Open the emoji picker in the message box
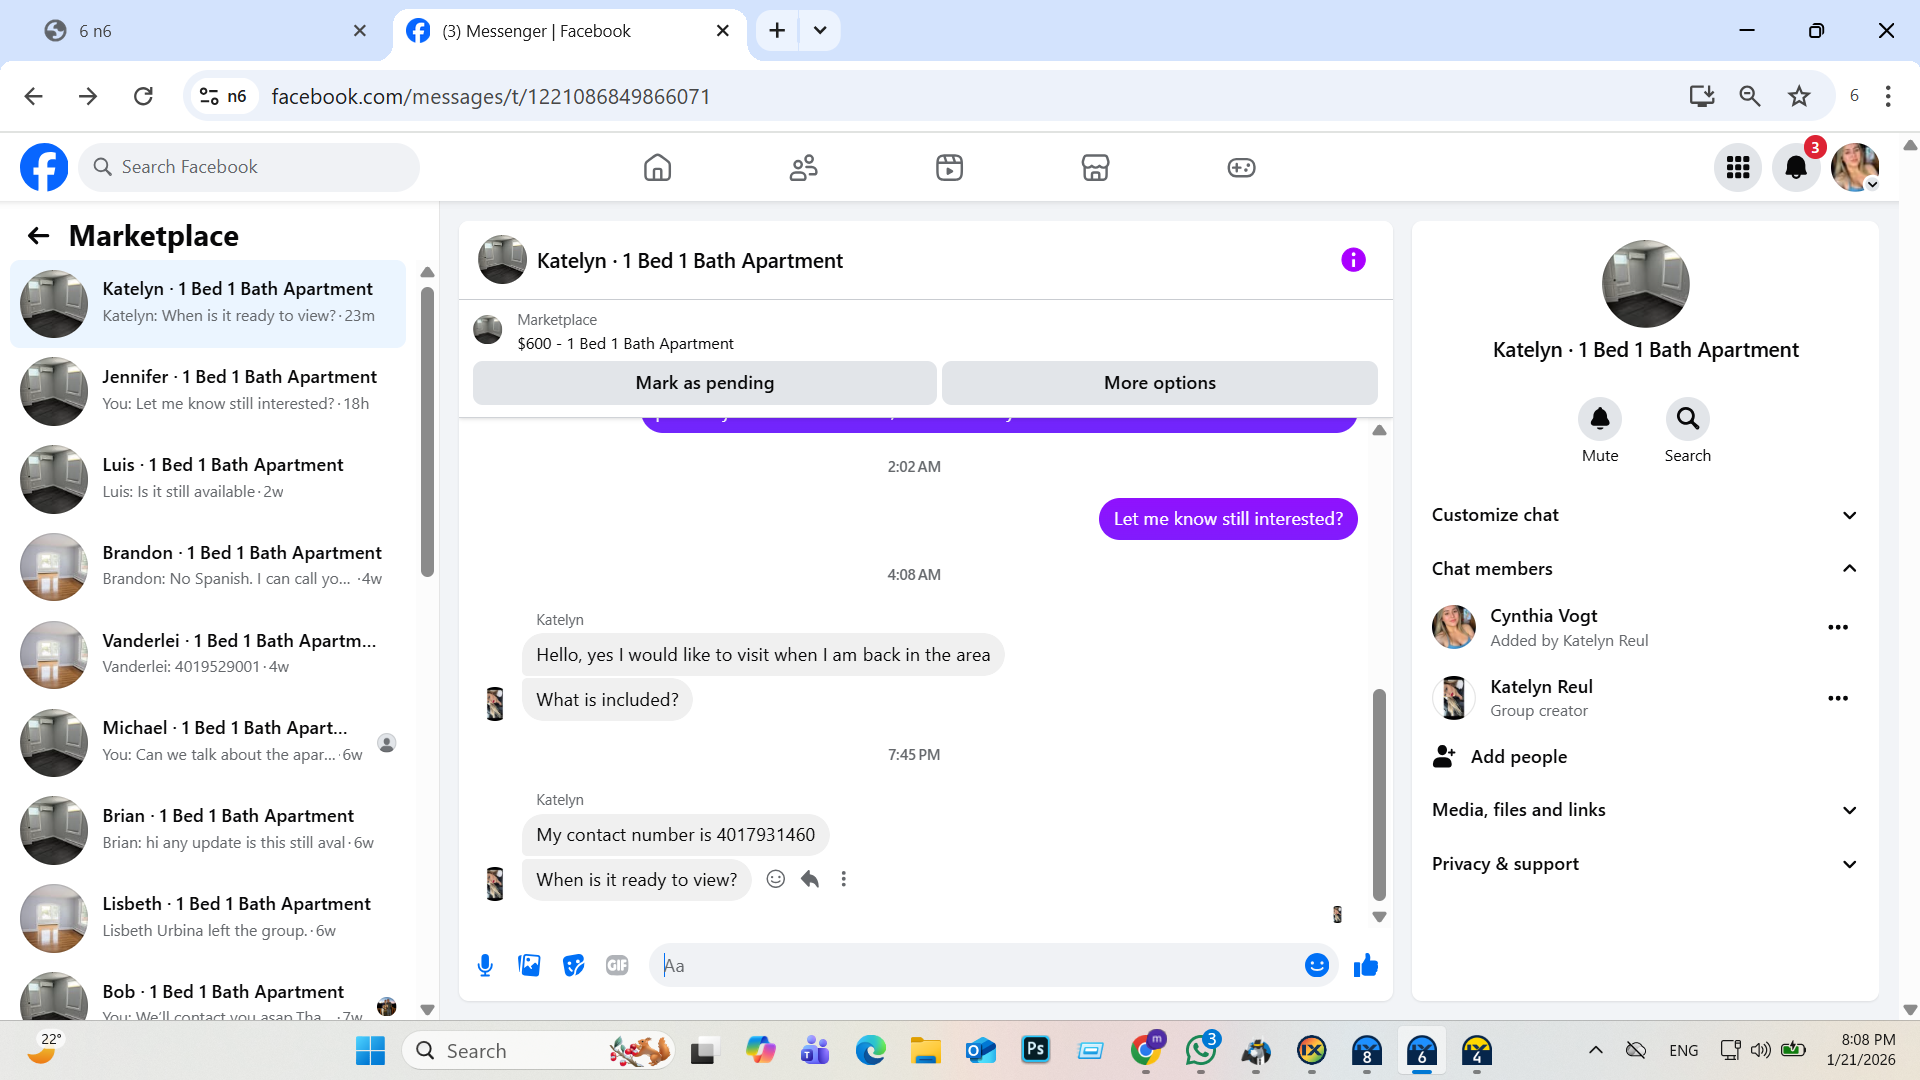This screenshot has width=1920, height=1080. click(x=1316, y=965)
